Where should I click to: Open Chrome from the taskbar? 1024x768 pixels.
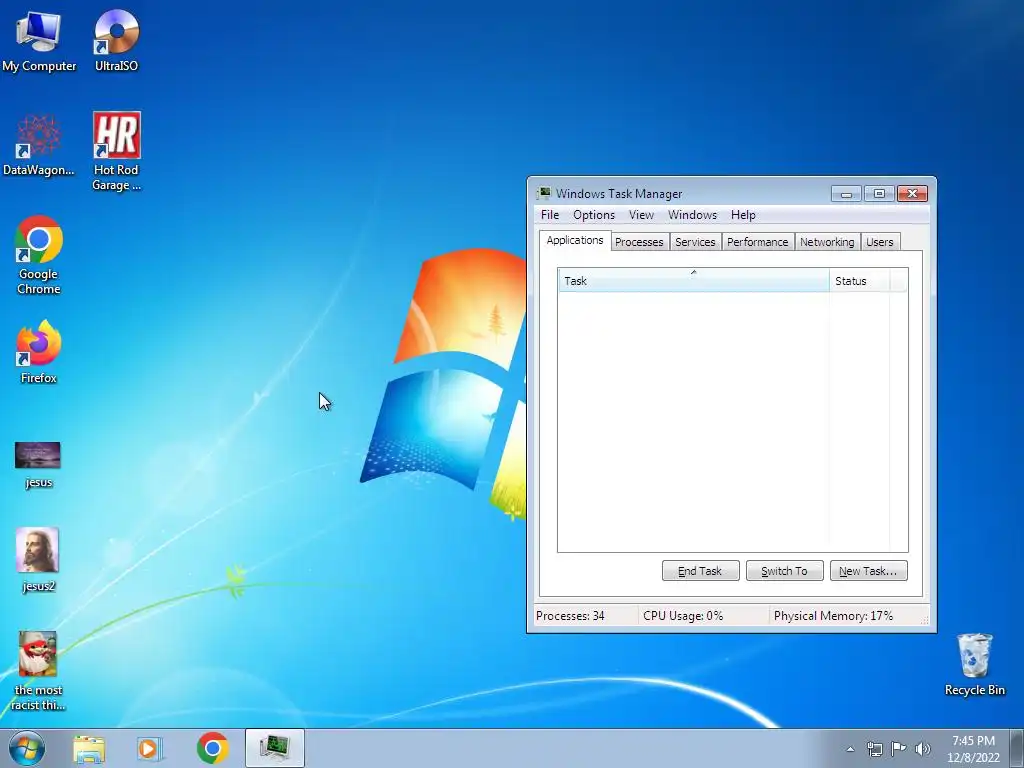tap(212, 748)
